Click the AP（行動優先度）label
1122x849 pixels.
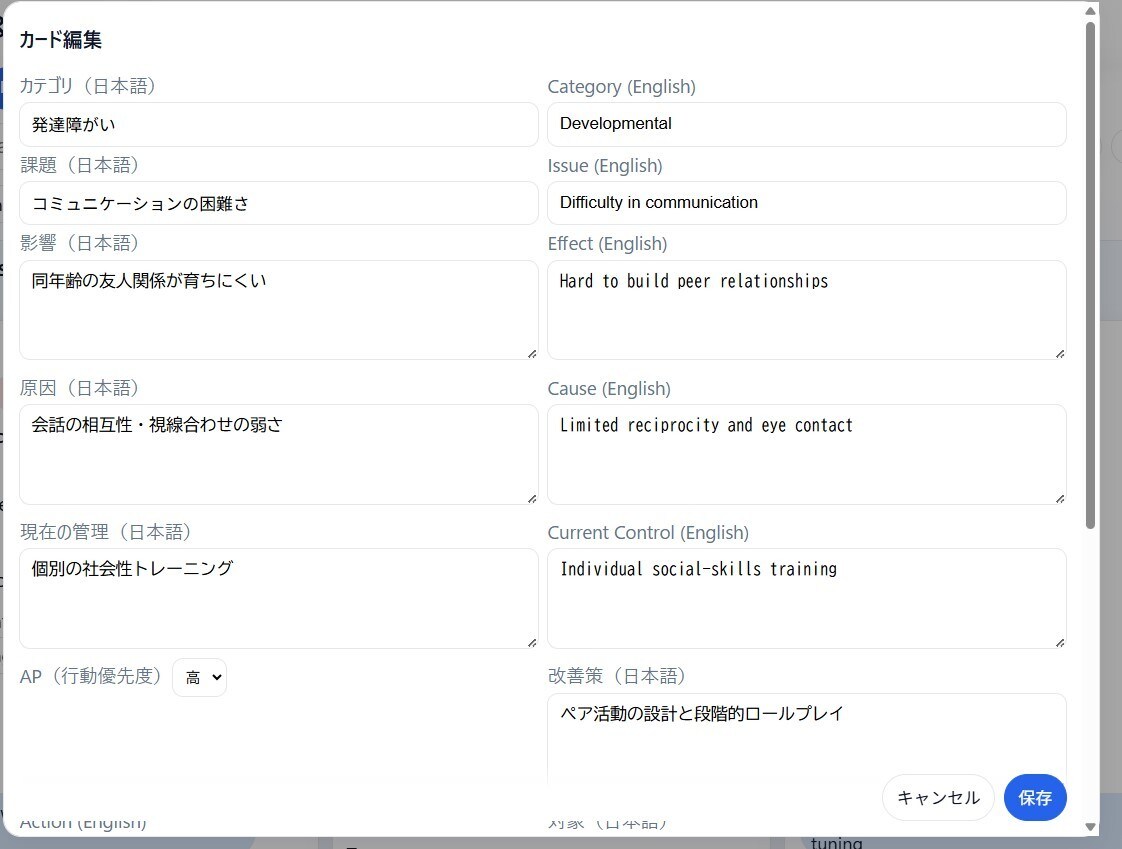tap(91, 676)
